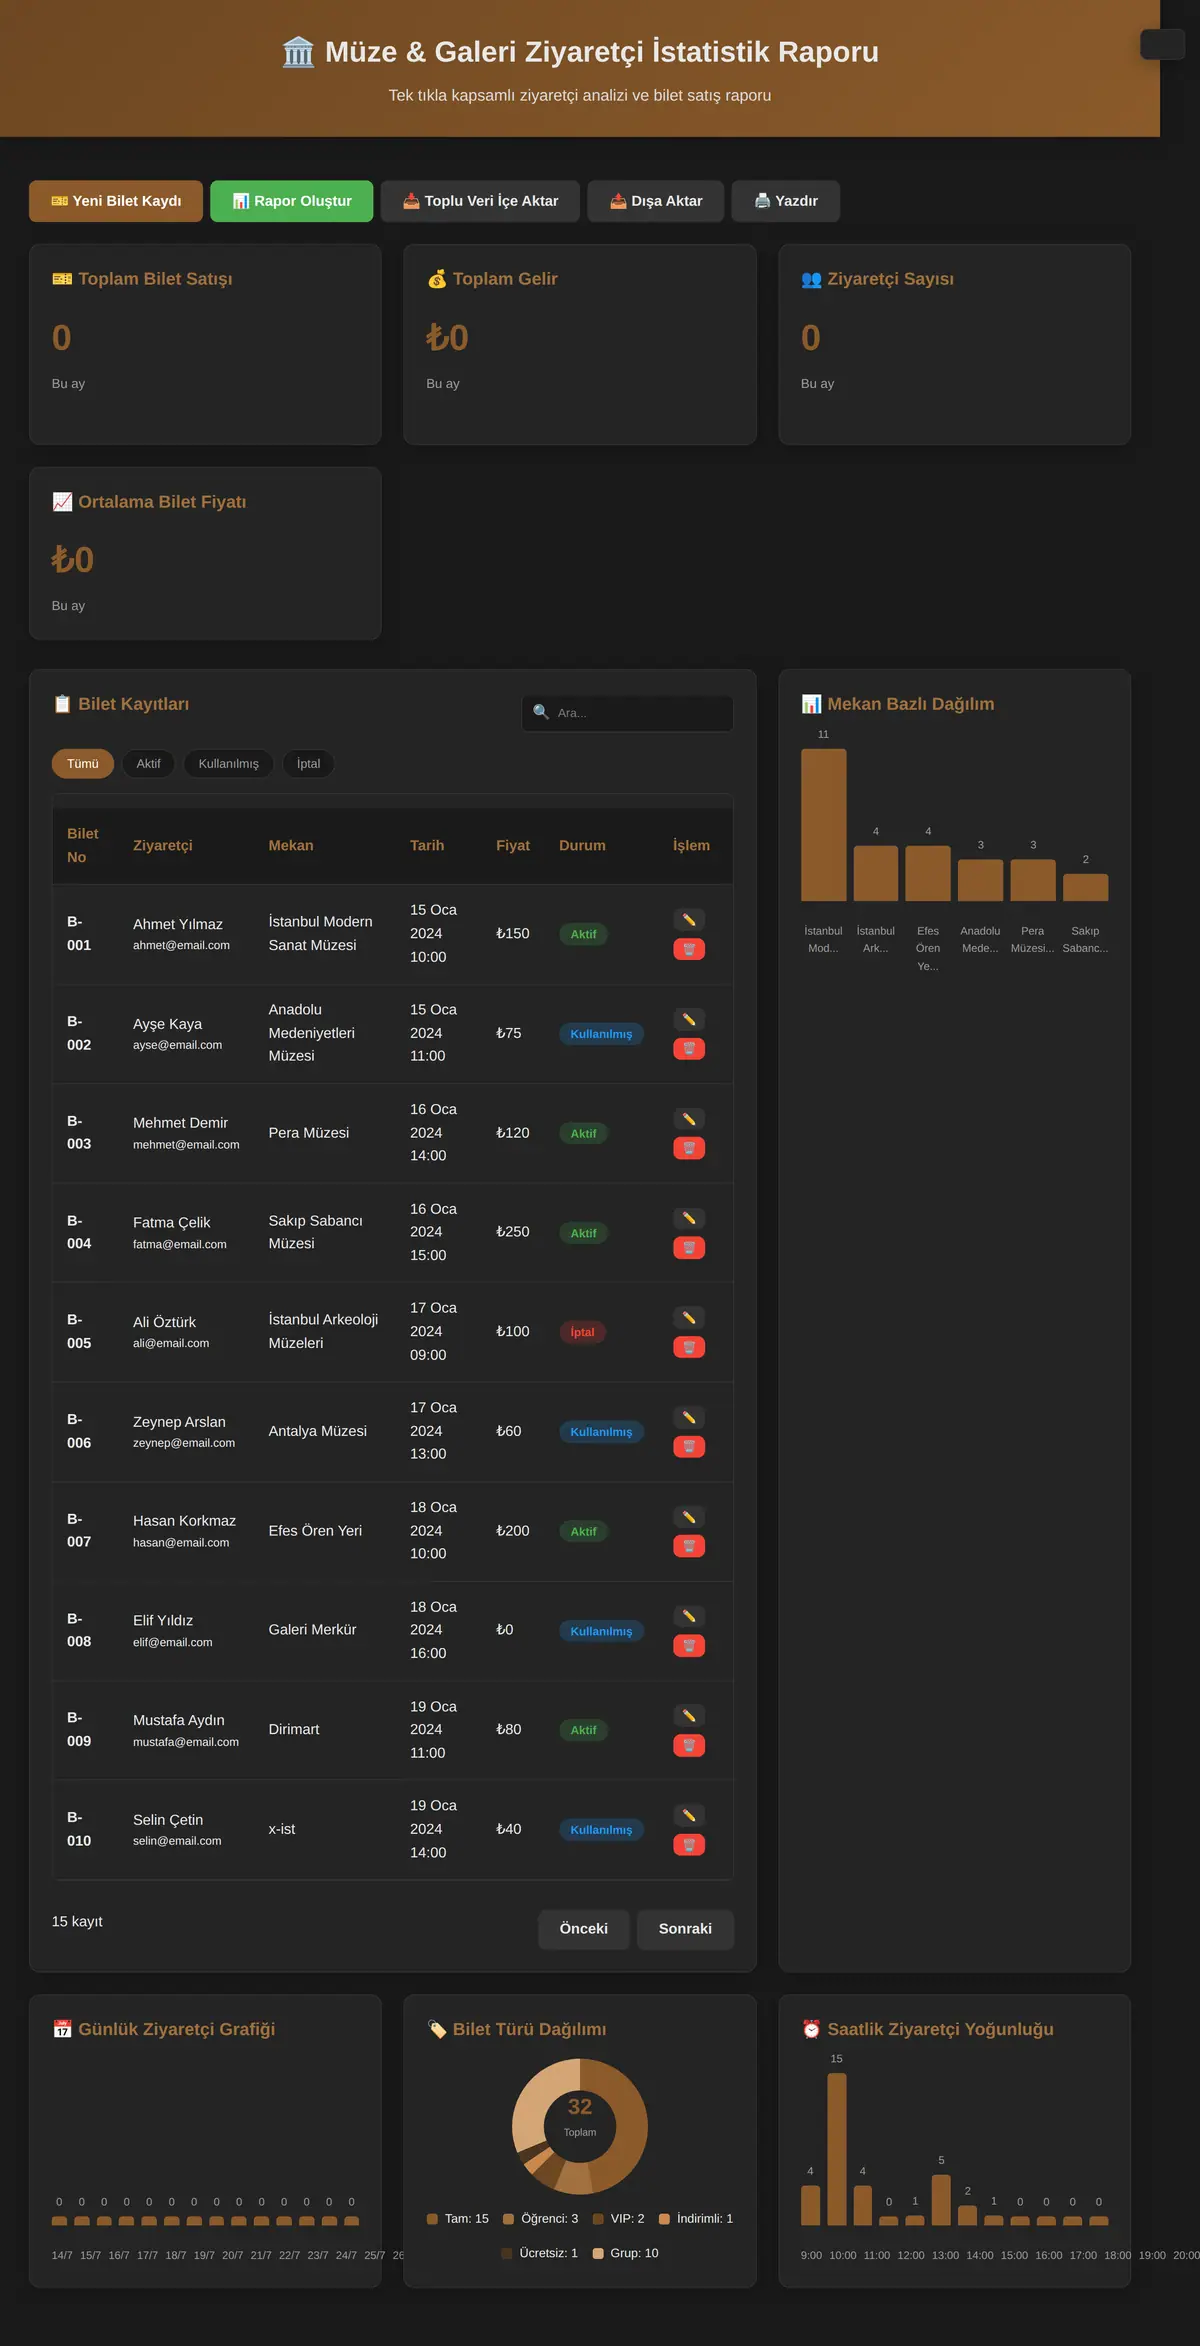1200x2346 pixels.
Task: Click the Dışa Aktar button
Action: tap(656, 201)
